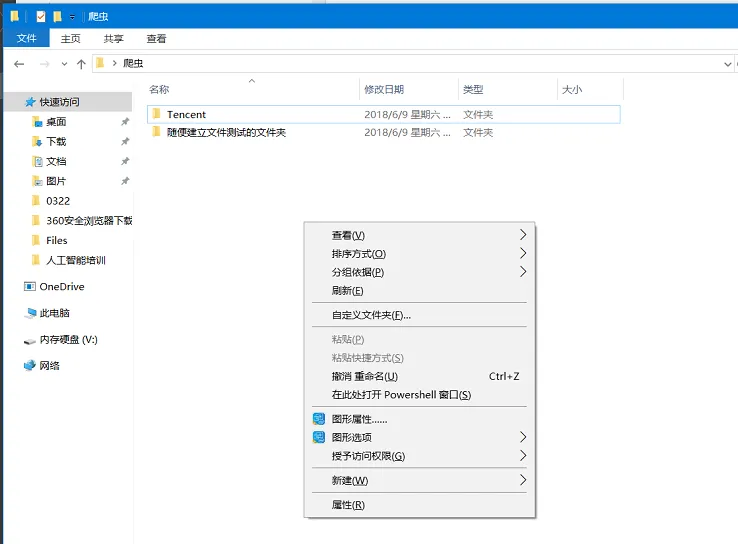Click the 此电脑 computer icon in sidebar
This screenshot has height=544, width=738.
click(x=30, y=313)
